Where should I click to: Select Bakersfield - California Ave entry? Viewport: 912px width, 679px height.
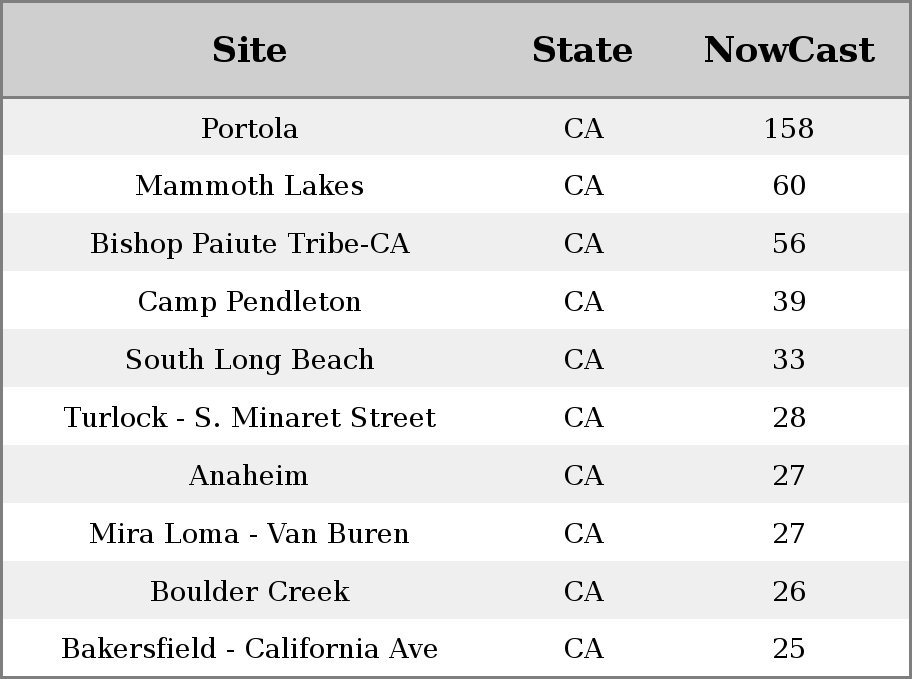250,648
